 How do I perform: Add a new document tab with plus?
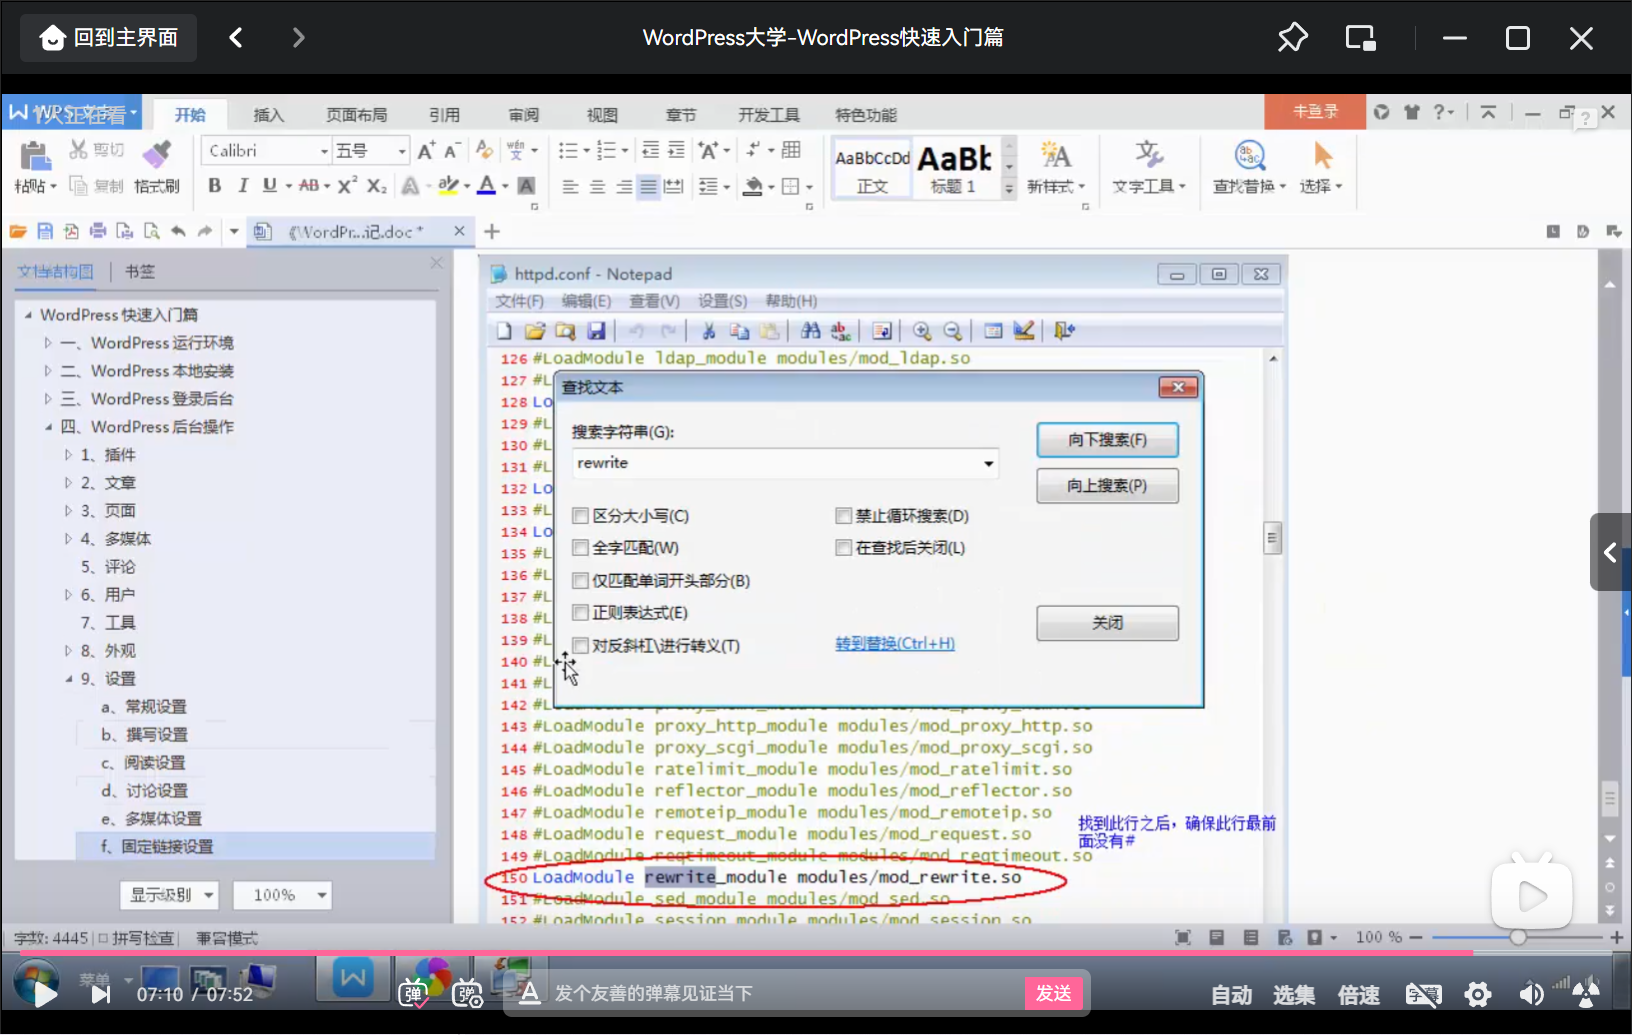pos(492,231)
